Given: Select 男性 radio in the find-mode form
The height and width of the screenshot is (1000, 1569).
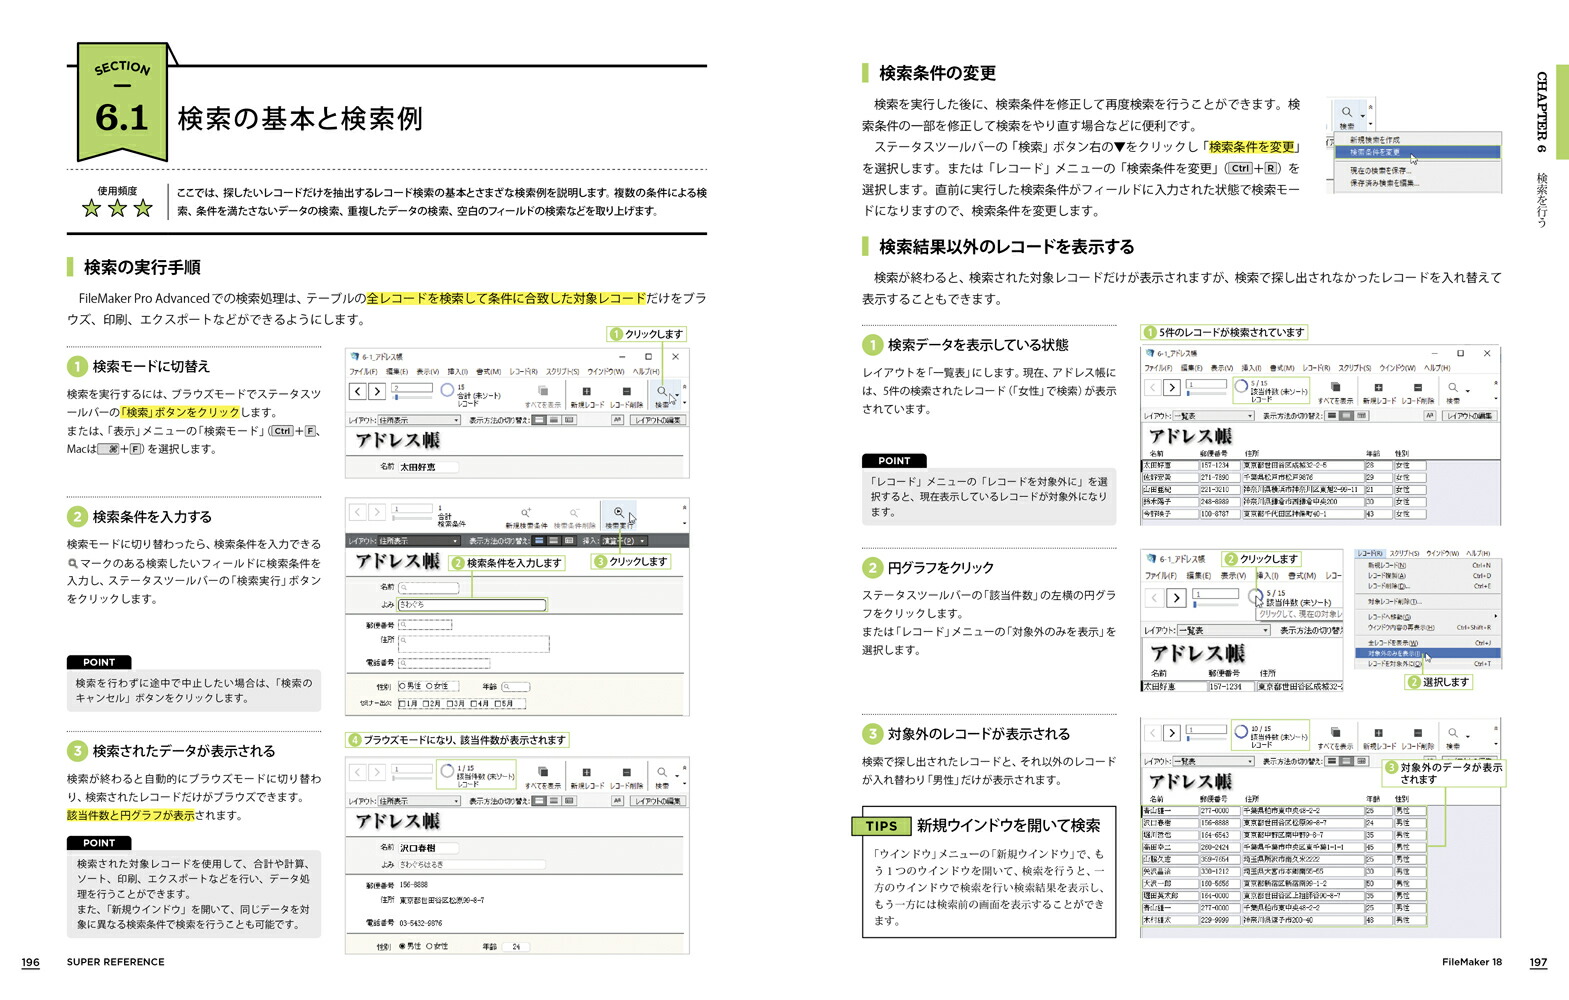Looking at the screenshot, I should click(x=402, y=687).
